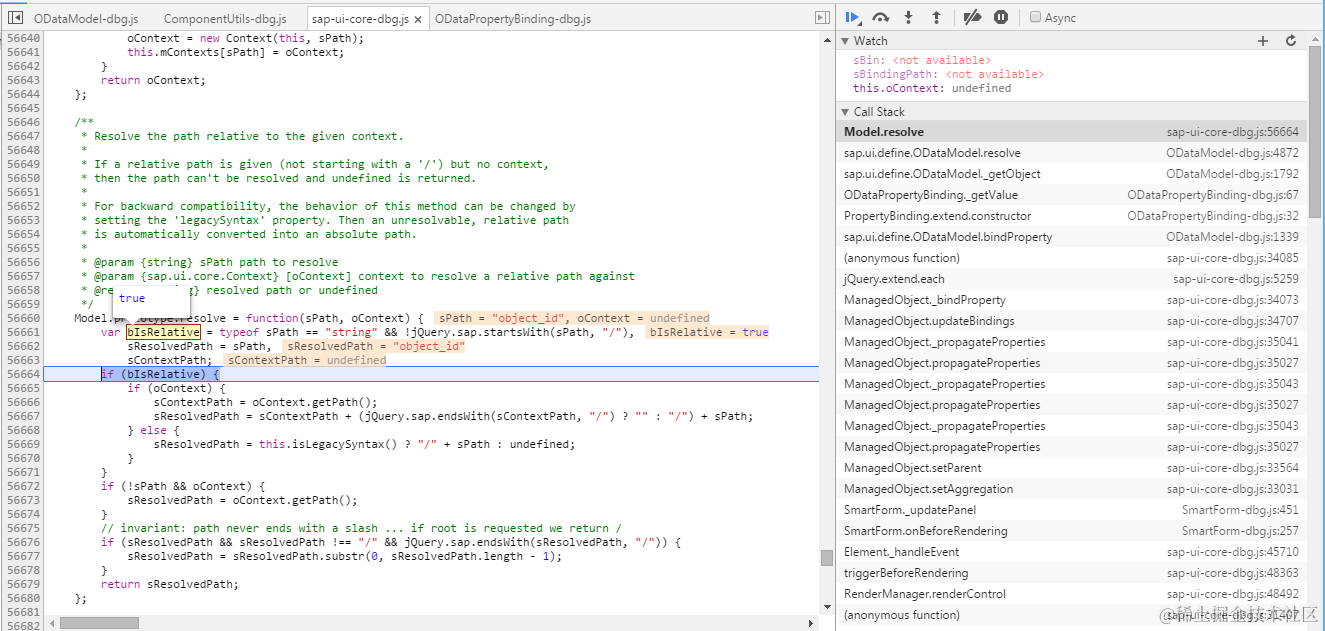Click the sBindingPath watch expression

(948, 74)
